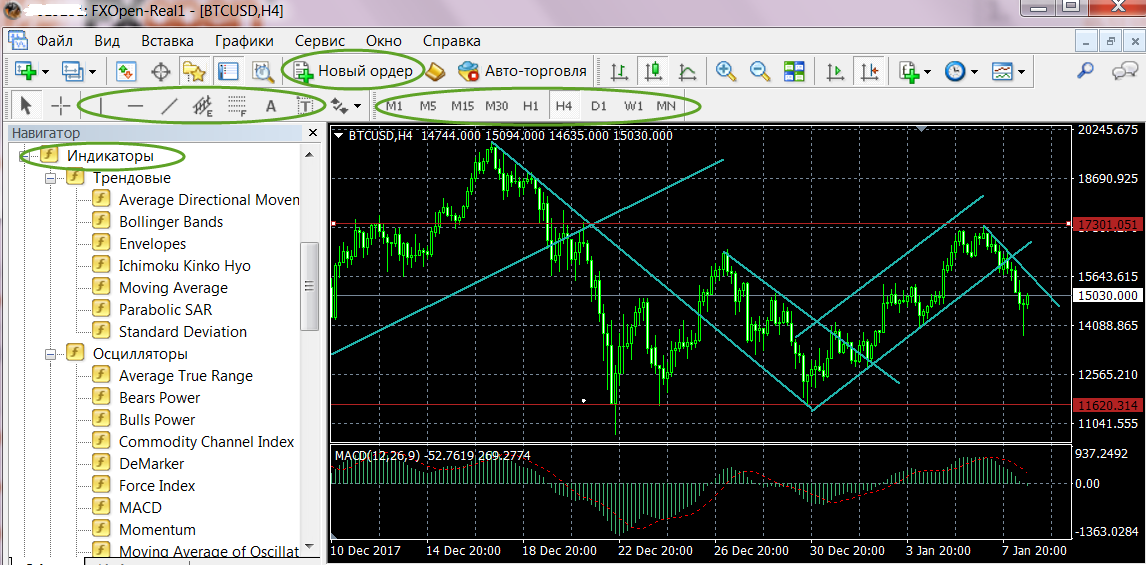Viewport: 1146px width, 565px height.
Task: Open the Файл menu
Action: pos(55,40)
